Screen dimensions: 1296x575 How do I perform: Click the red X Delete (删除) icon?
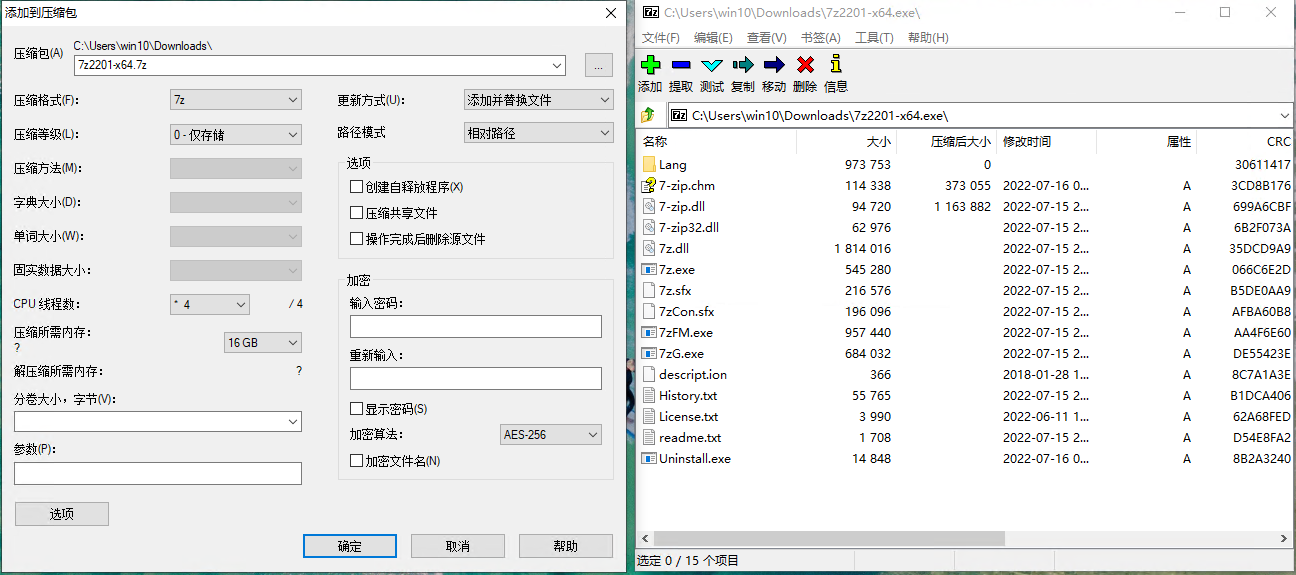coord(805,65)
